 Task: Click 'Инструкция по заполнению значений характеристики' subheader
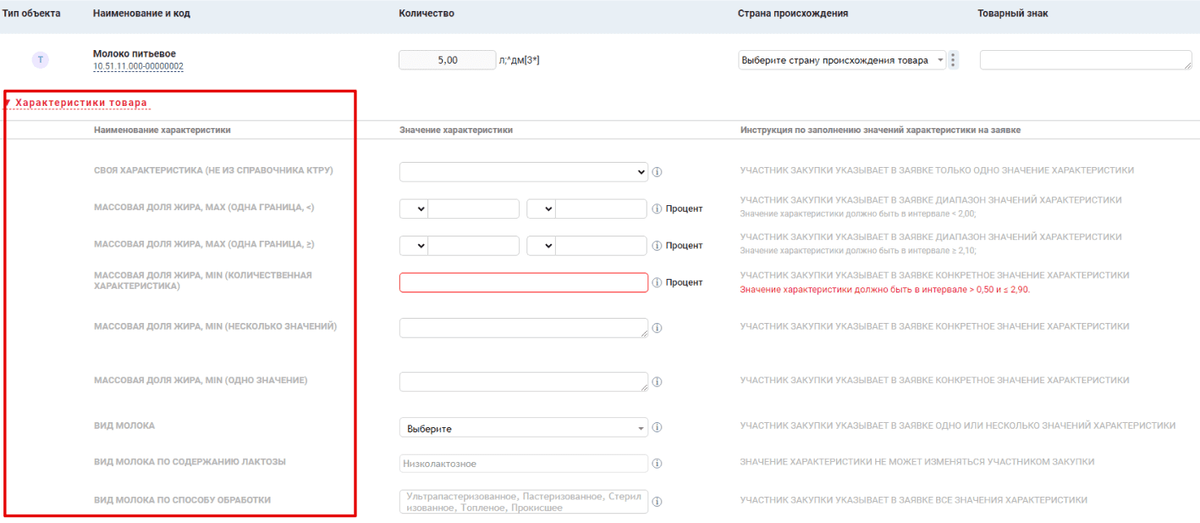point(880,130)
